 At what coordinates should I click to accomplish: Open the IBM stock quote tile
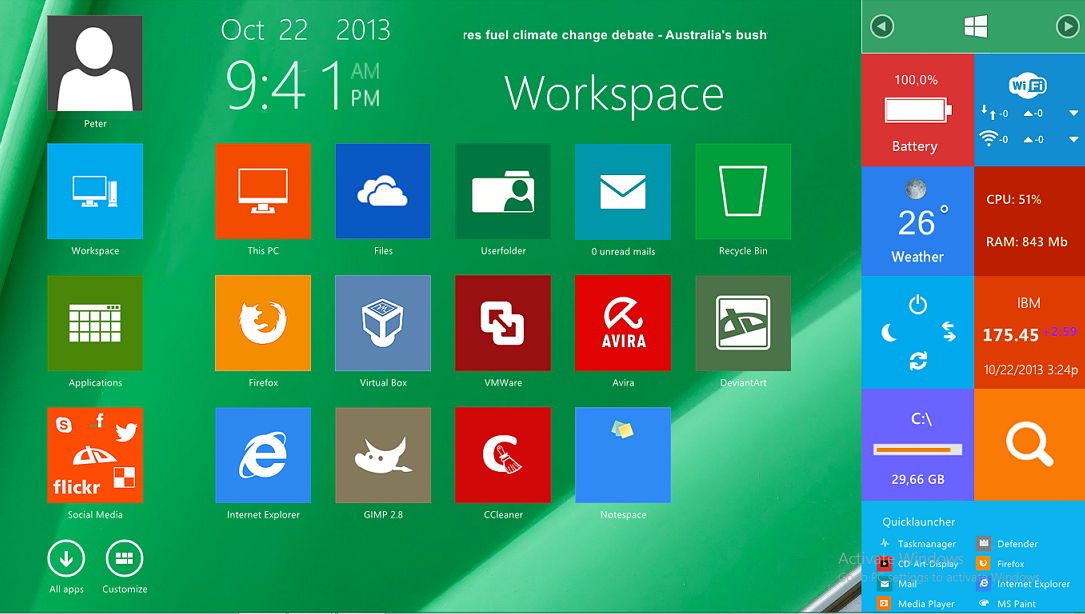coord(1030,332)
